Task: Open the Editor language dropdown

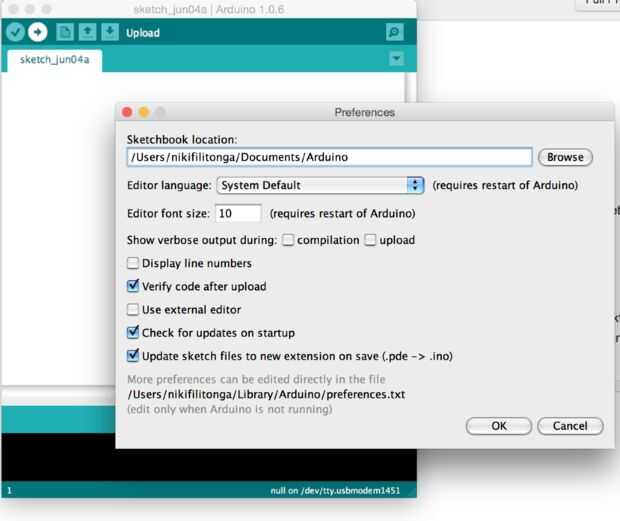Action: pyautogui.click(x=320, y=185)
